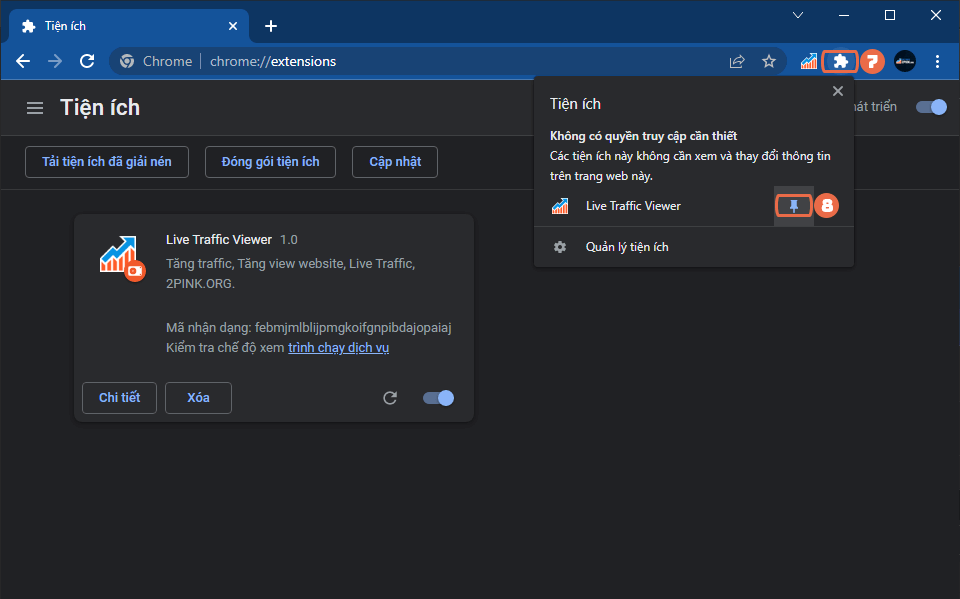Click the version number 1.0
Viewport: 960px width, 599px height.
pyautogui.click(x=289, y=240)
